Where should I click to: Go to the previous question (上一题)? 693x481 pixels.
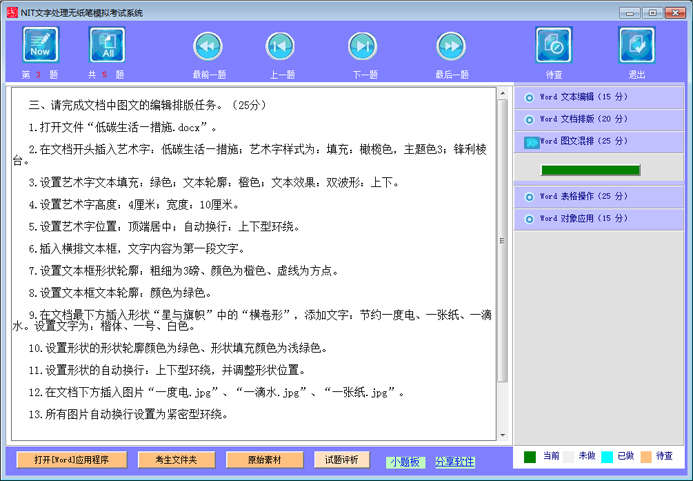[280, 46]
